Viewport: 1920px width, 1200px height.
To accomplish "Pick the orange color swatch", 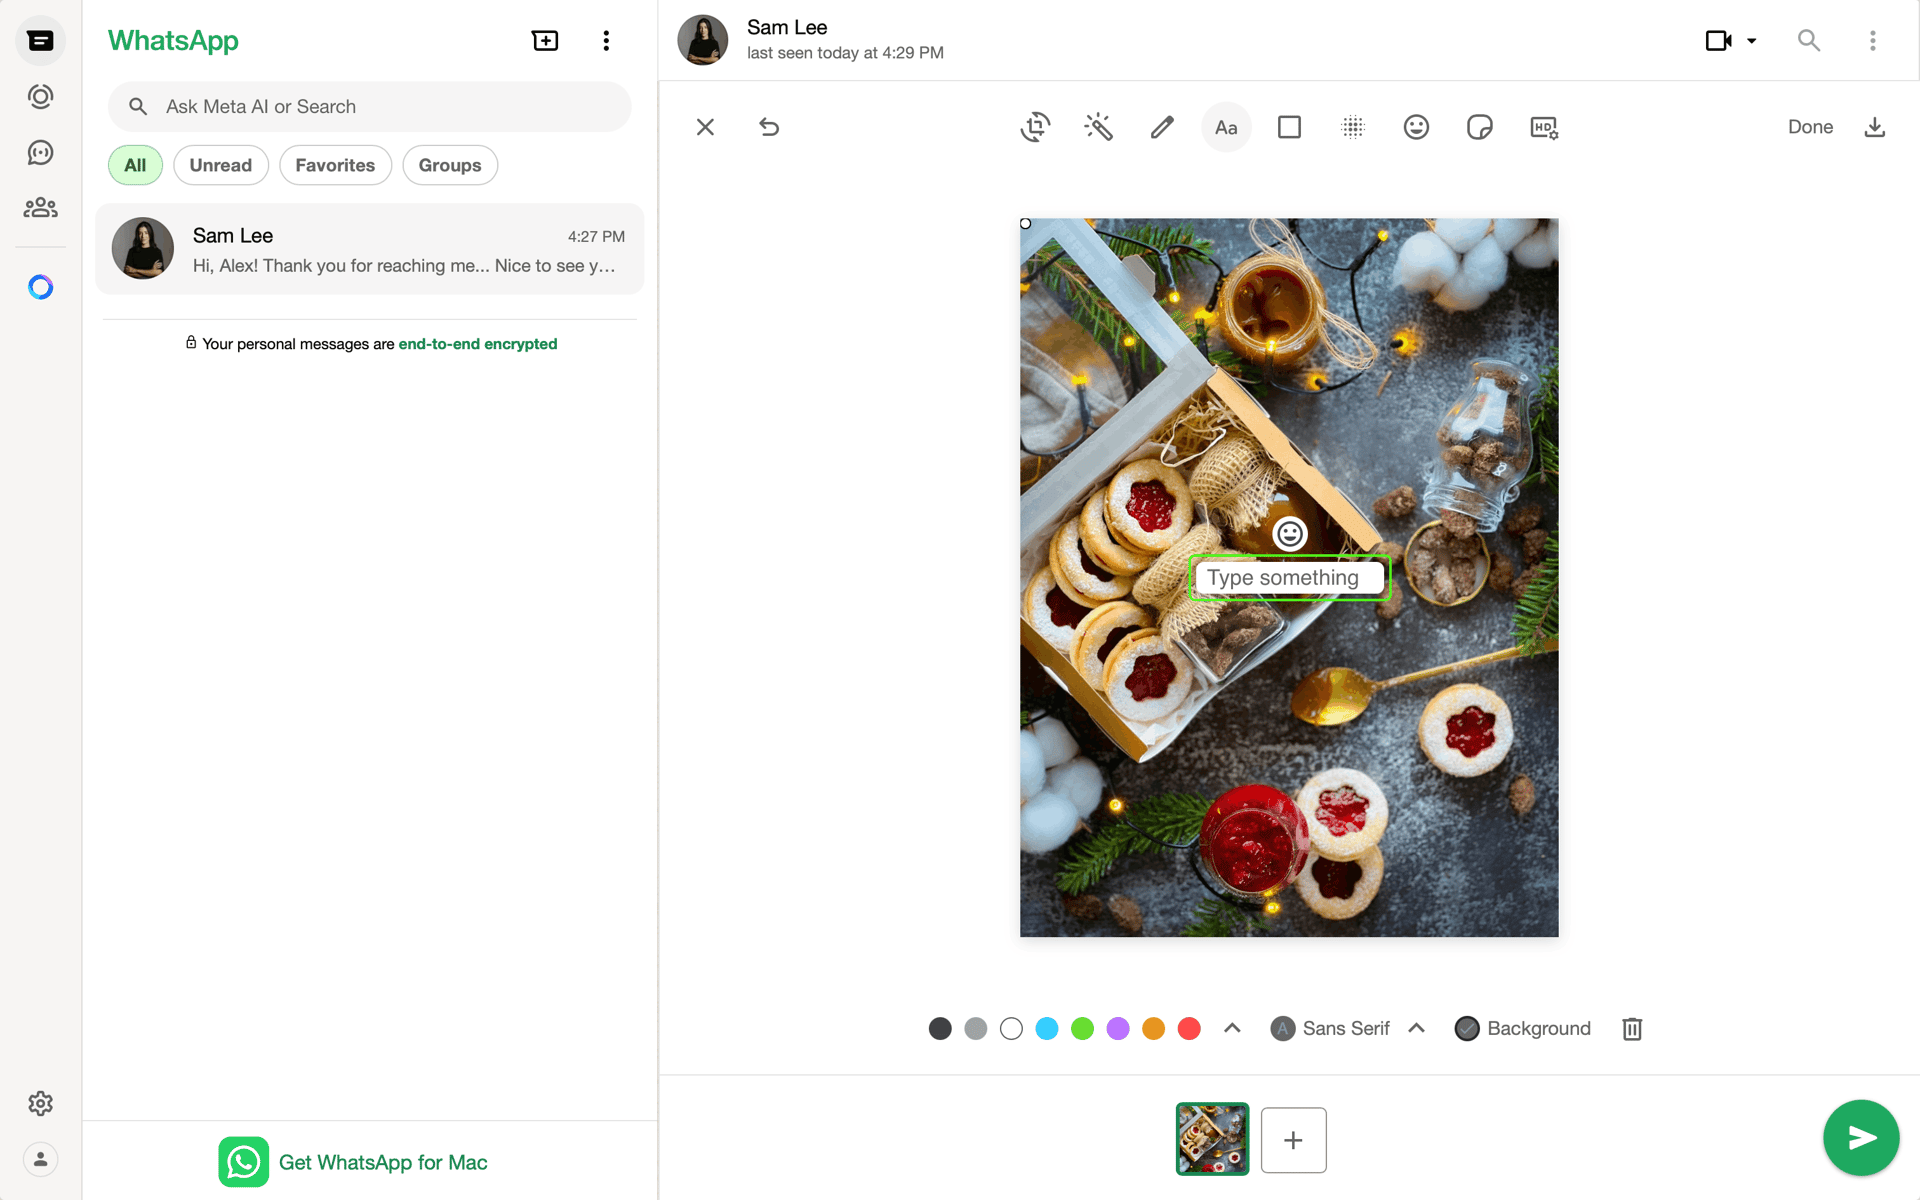I will 1153,1028.
